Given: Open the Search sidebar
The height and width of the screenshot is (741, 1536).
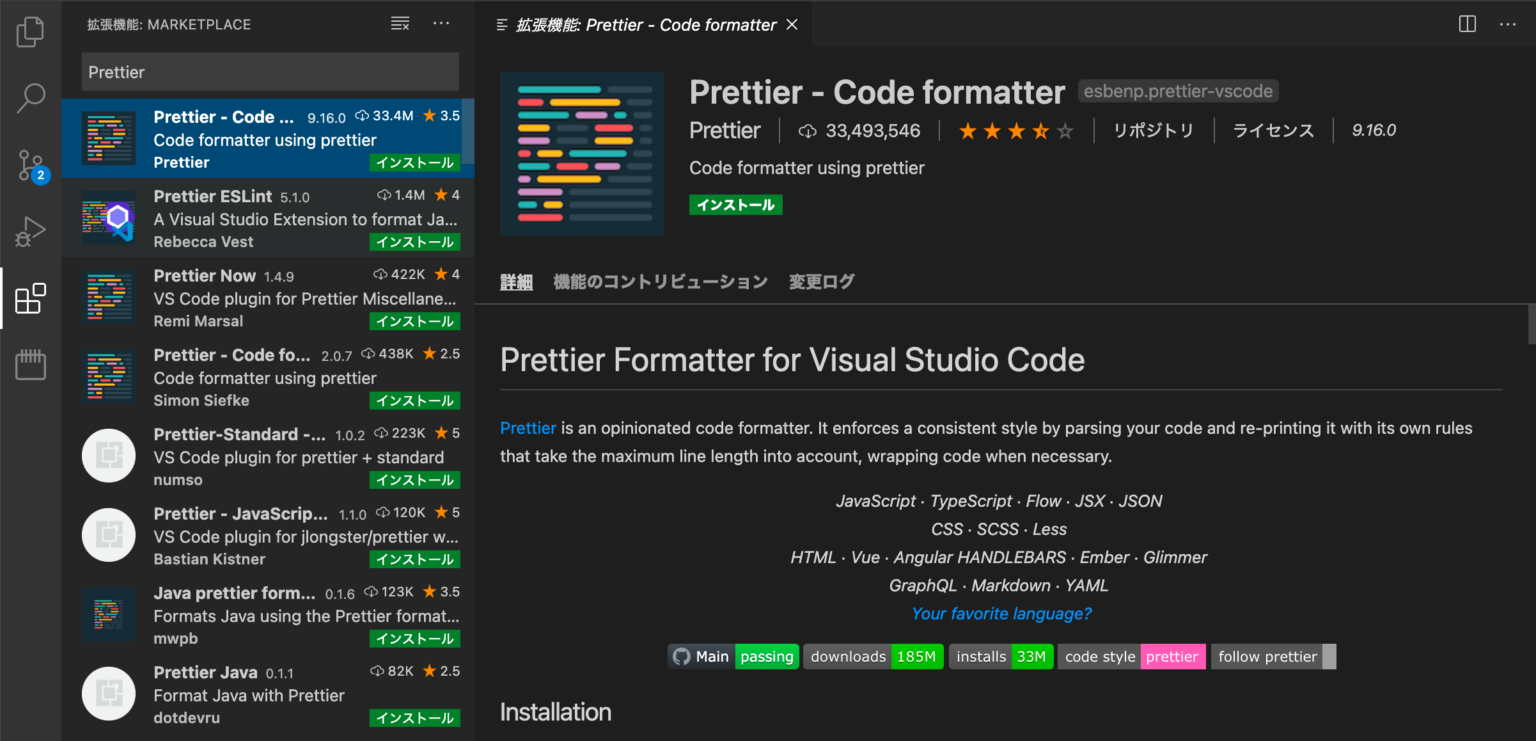Looking at the screenshot, I should pos(30,98).
